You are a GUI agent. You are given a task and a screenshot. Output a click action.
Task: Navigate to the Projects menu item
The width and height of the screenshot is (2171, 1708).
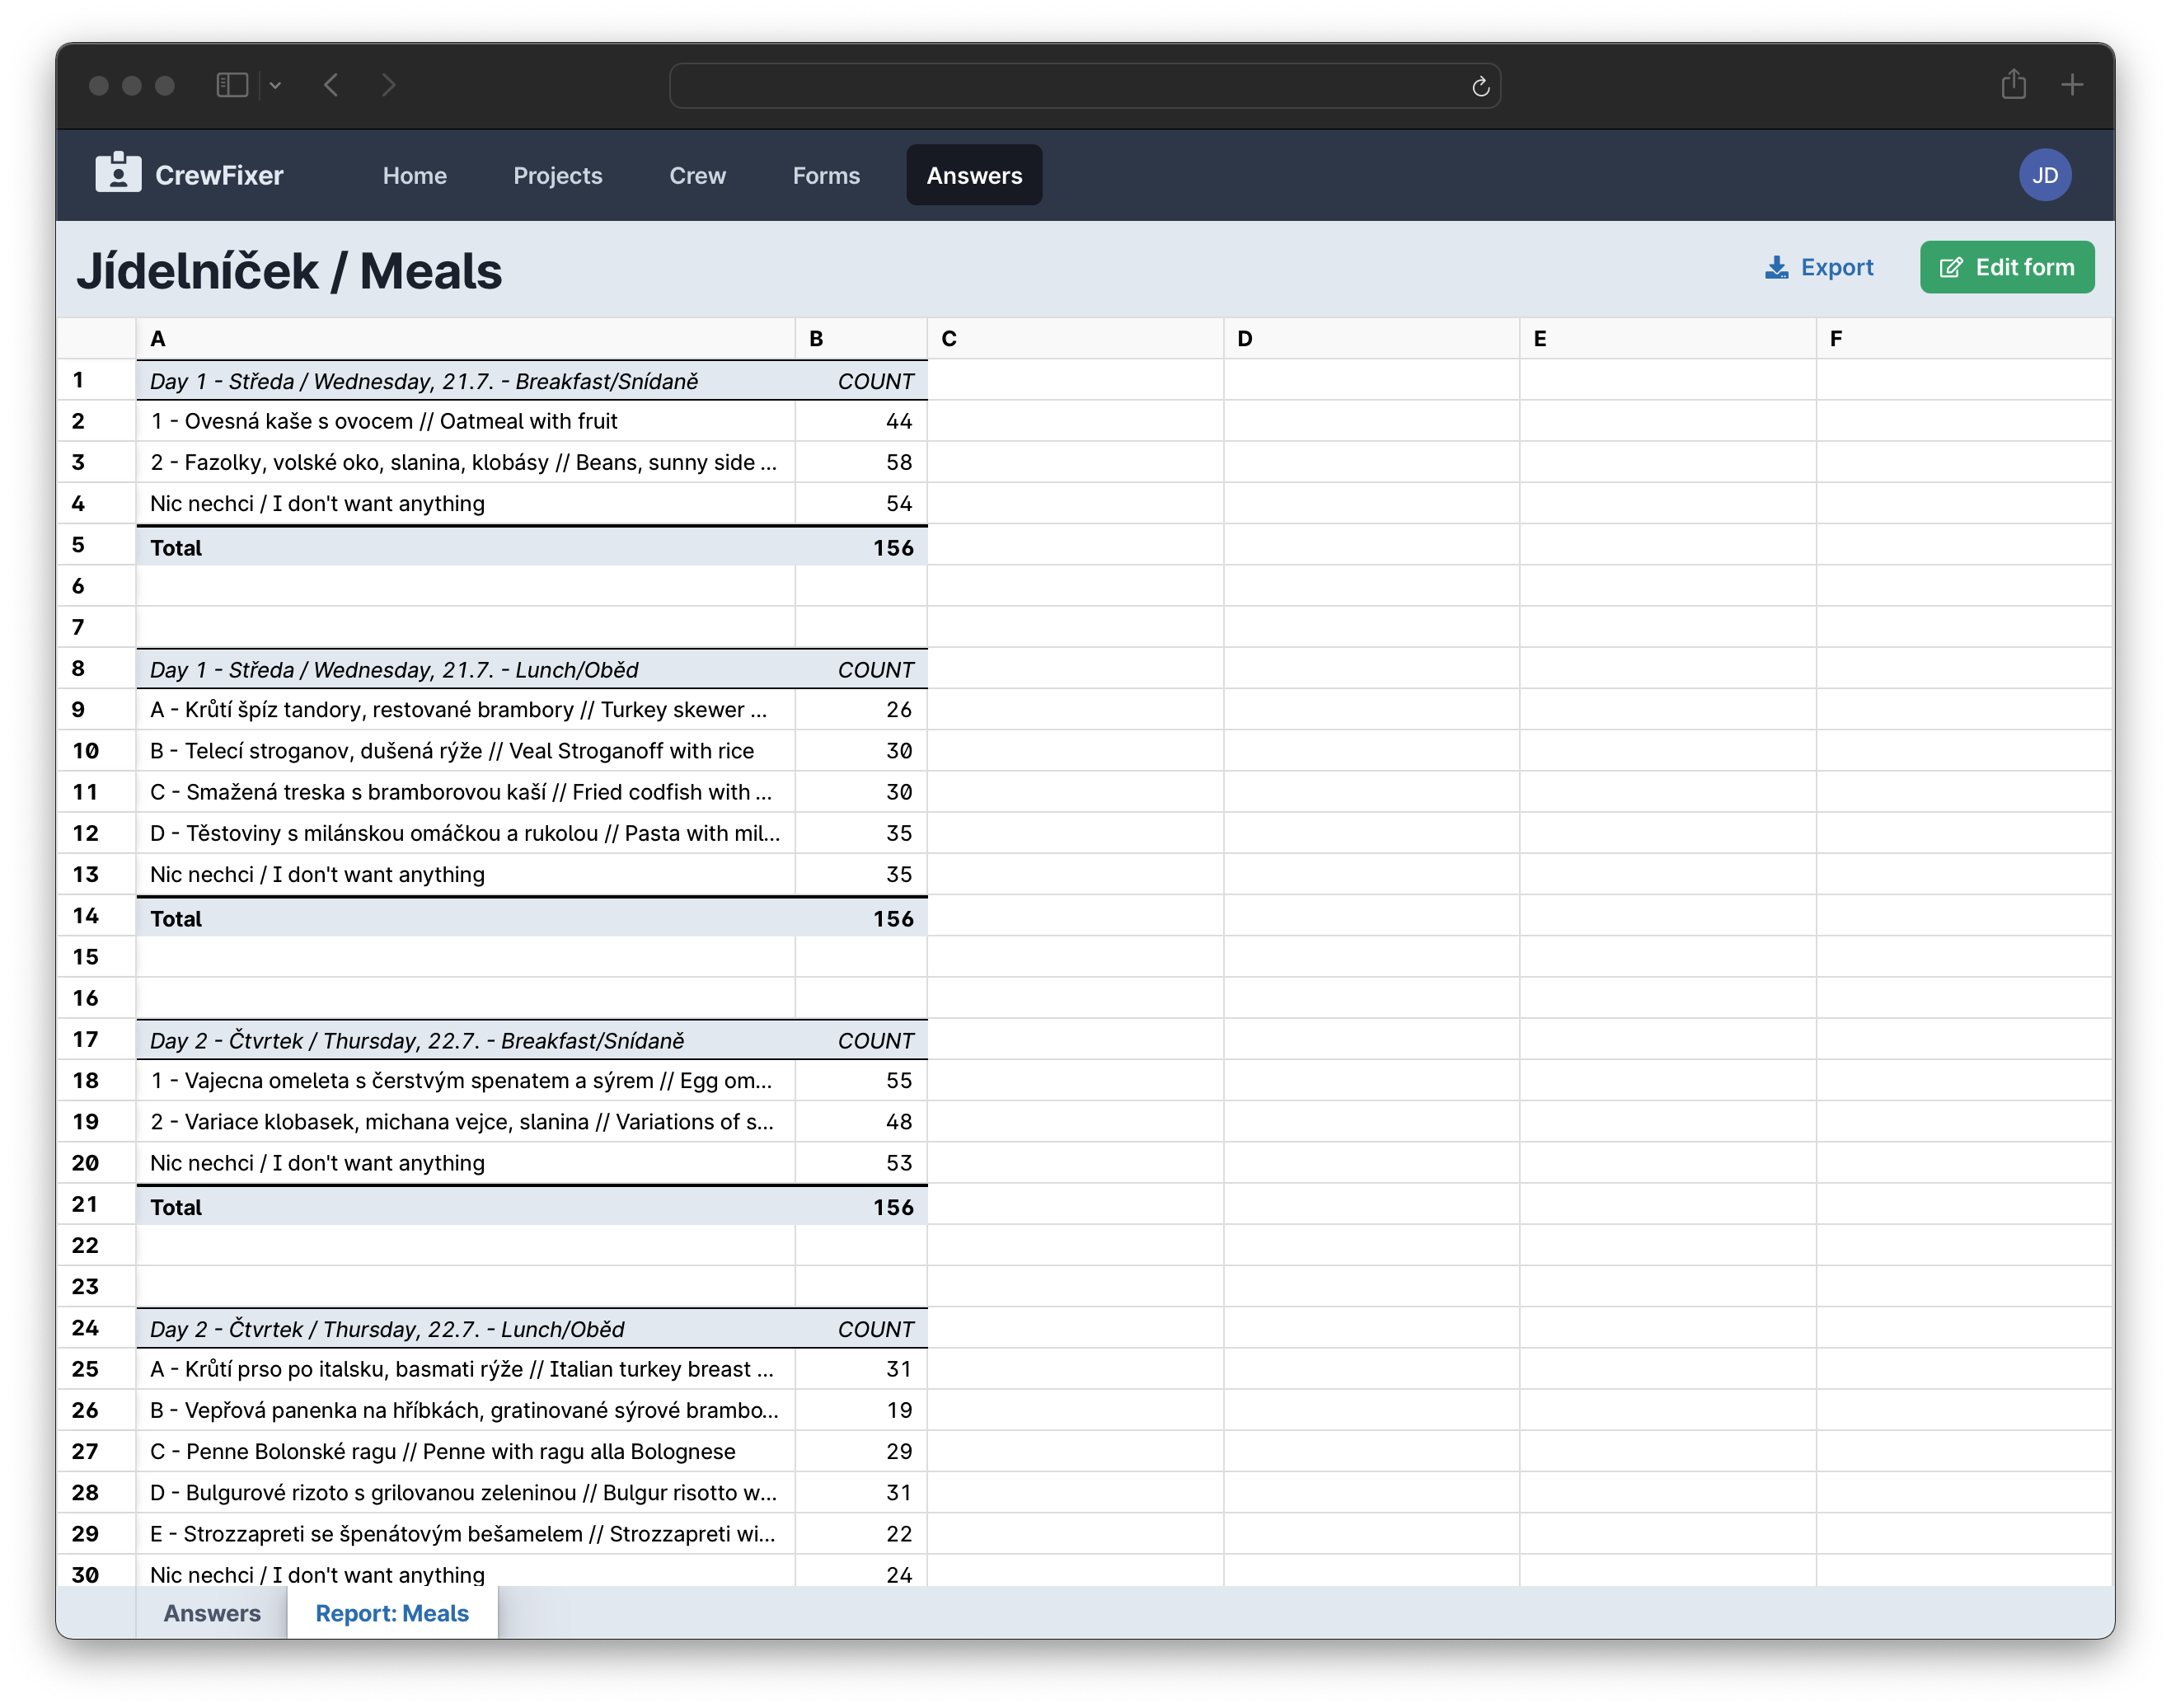point(557,175)
